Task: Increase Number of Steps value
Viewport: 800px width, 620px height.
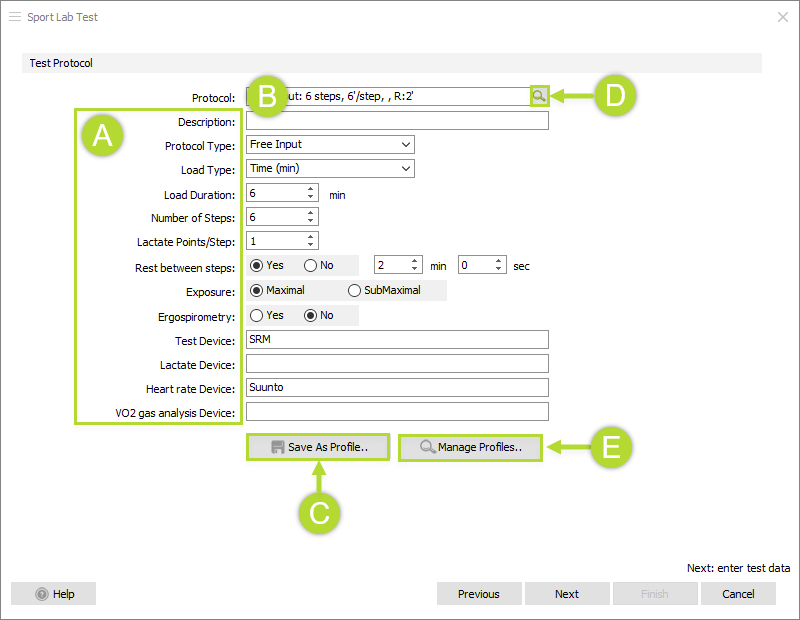Action: click(310, 213)
